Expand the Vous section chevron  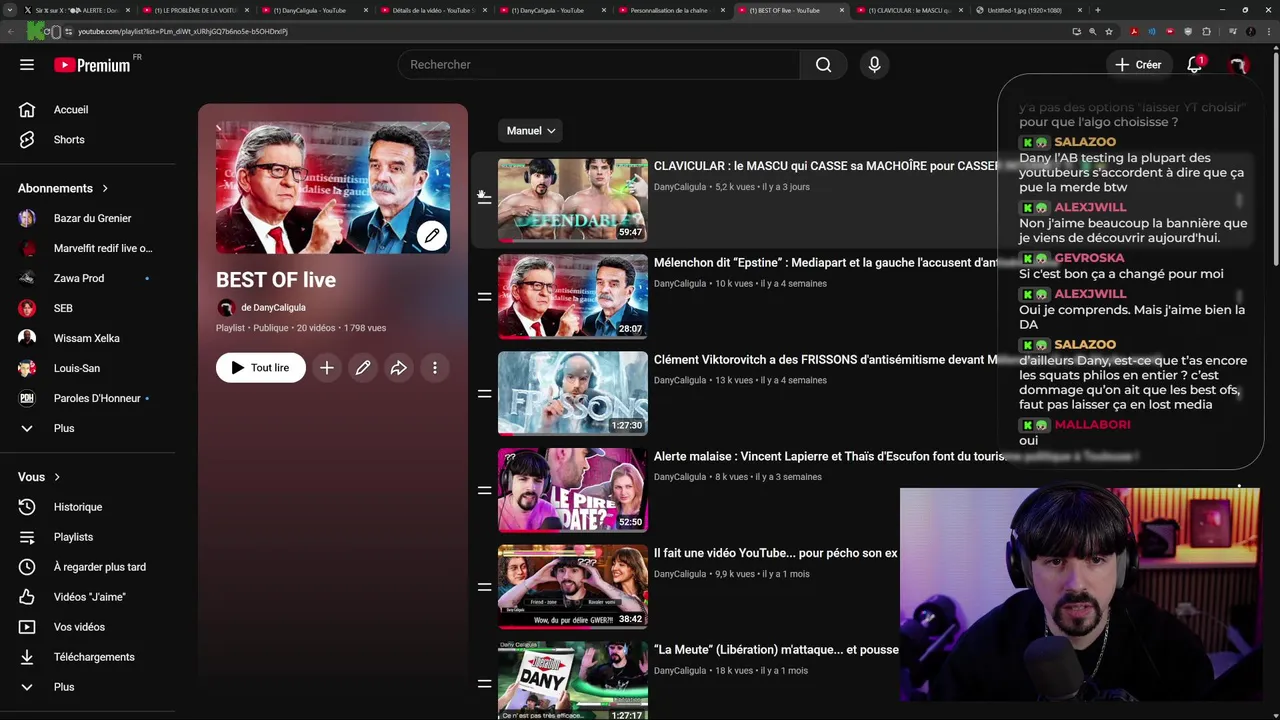(x=57, y=477)
